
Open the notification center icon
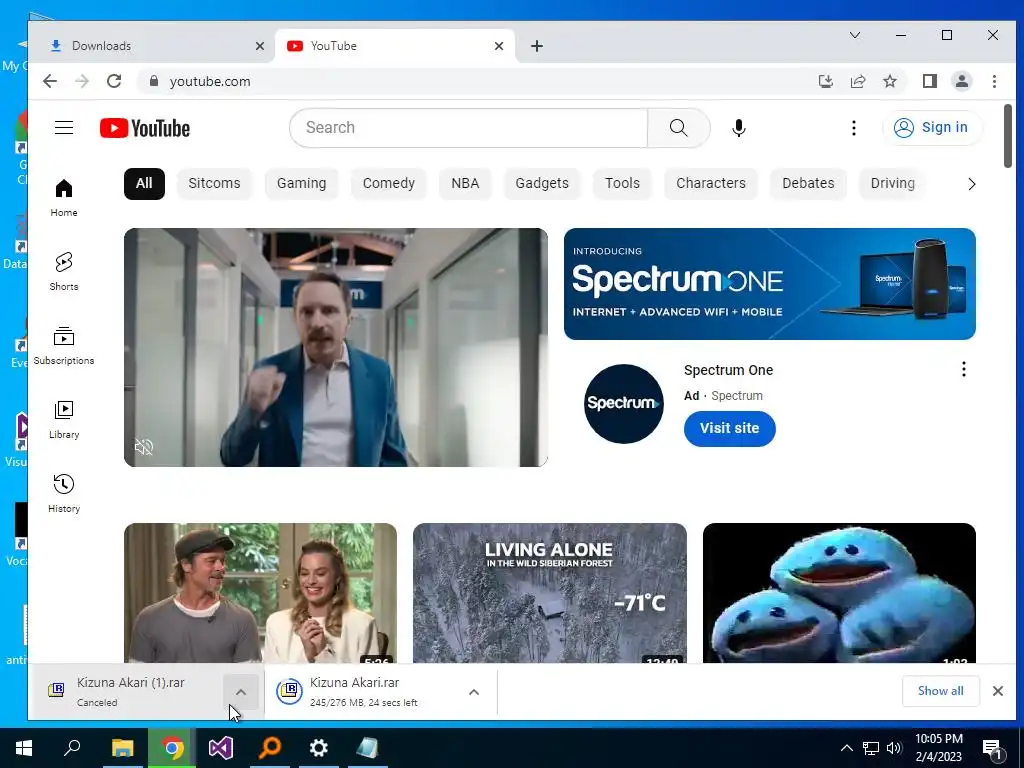(992, 749)
